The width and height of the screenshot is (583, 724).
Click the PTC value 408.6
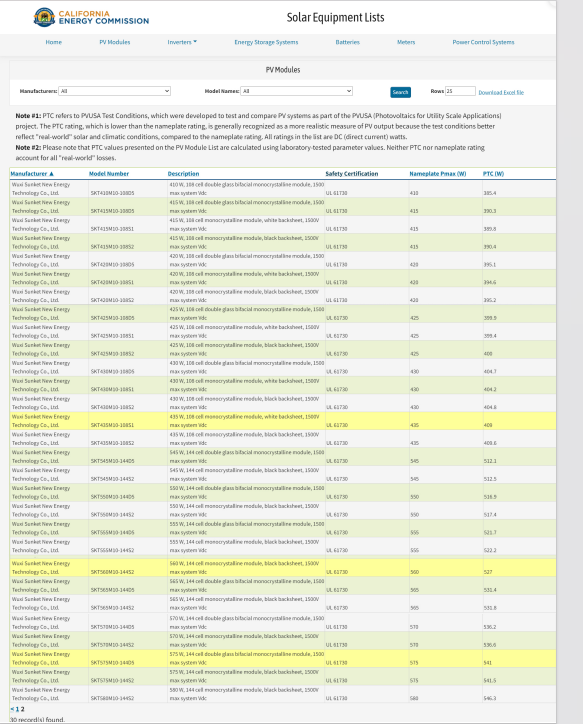(490, 443)
